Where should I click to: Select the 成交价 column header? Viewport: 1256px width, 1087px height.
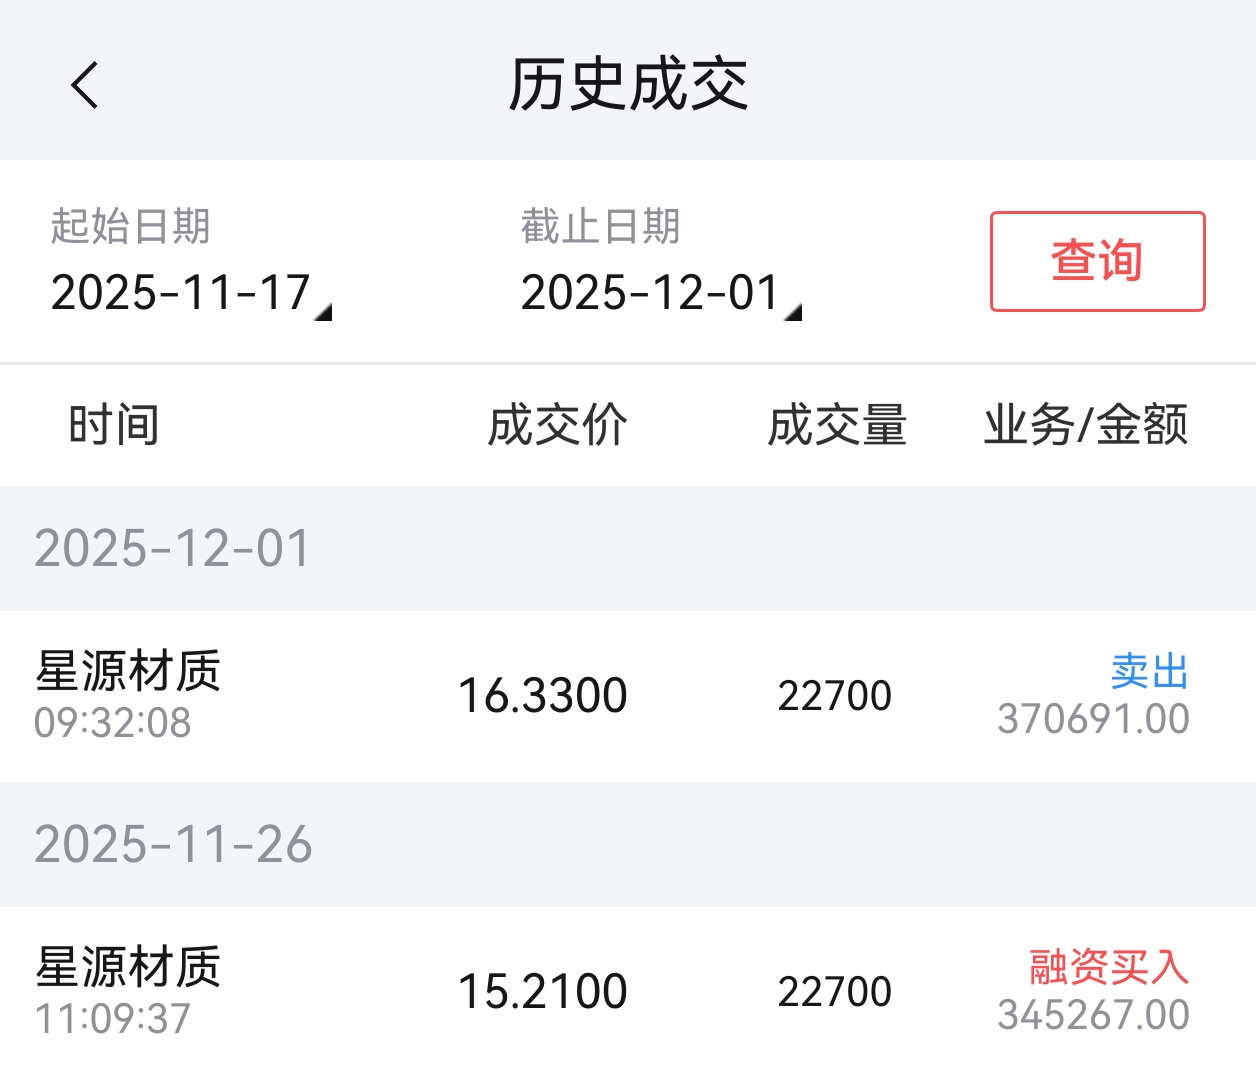click(557, 425)
